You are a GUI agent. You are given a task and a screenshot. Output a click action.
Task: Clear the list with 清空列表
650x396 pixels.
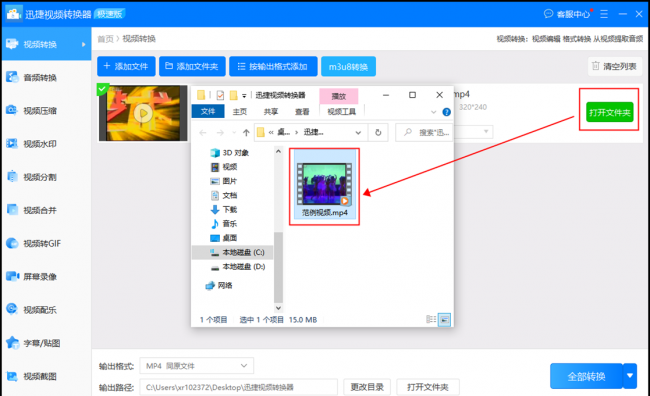615,66
